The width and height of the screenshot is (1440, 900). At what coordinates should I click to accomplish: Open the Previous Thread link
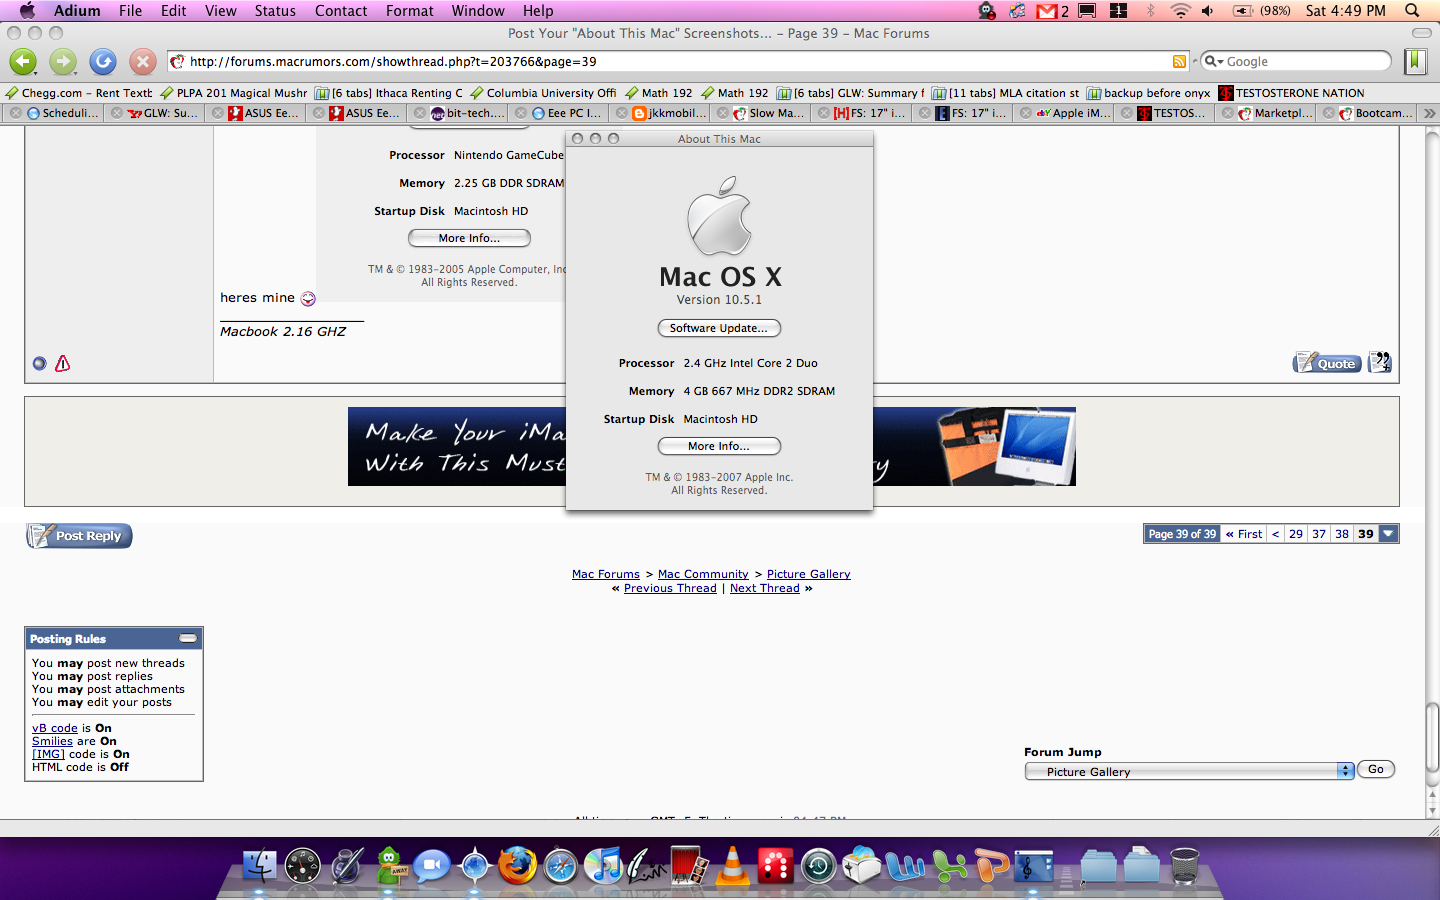pos(670,588)
